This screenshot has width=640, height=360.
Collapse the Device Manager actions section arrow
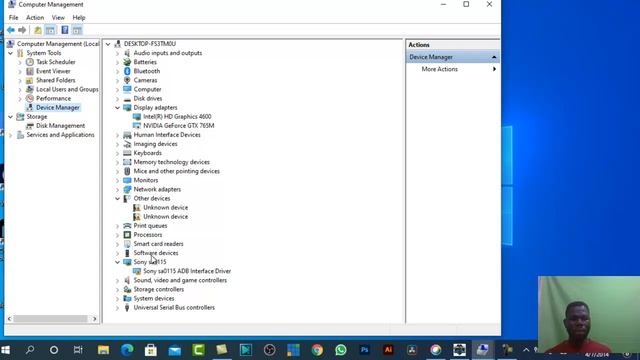(x=494, y=57)
